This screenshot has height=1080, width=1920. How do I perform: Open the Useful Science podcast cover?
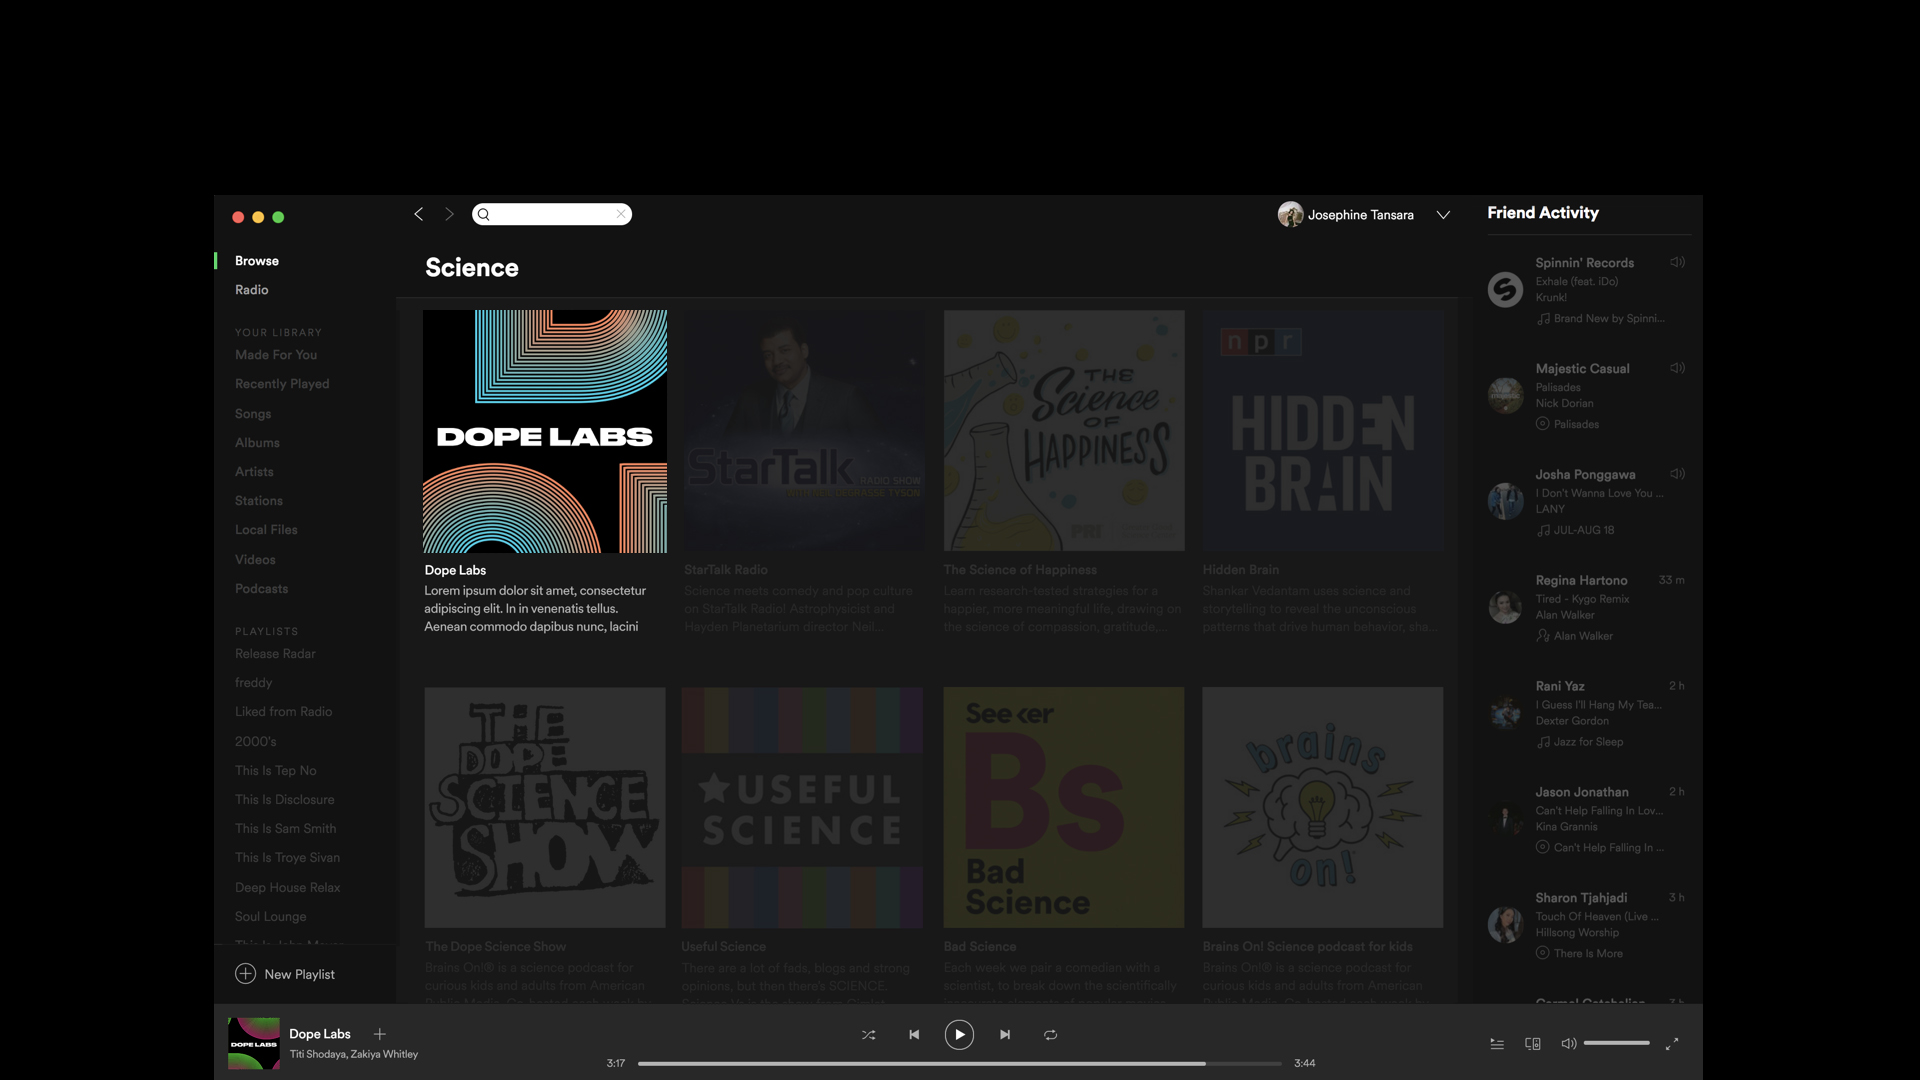coord(802,807)
